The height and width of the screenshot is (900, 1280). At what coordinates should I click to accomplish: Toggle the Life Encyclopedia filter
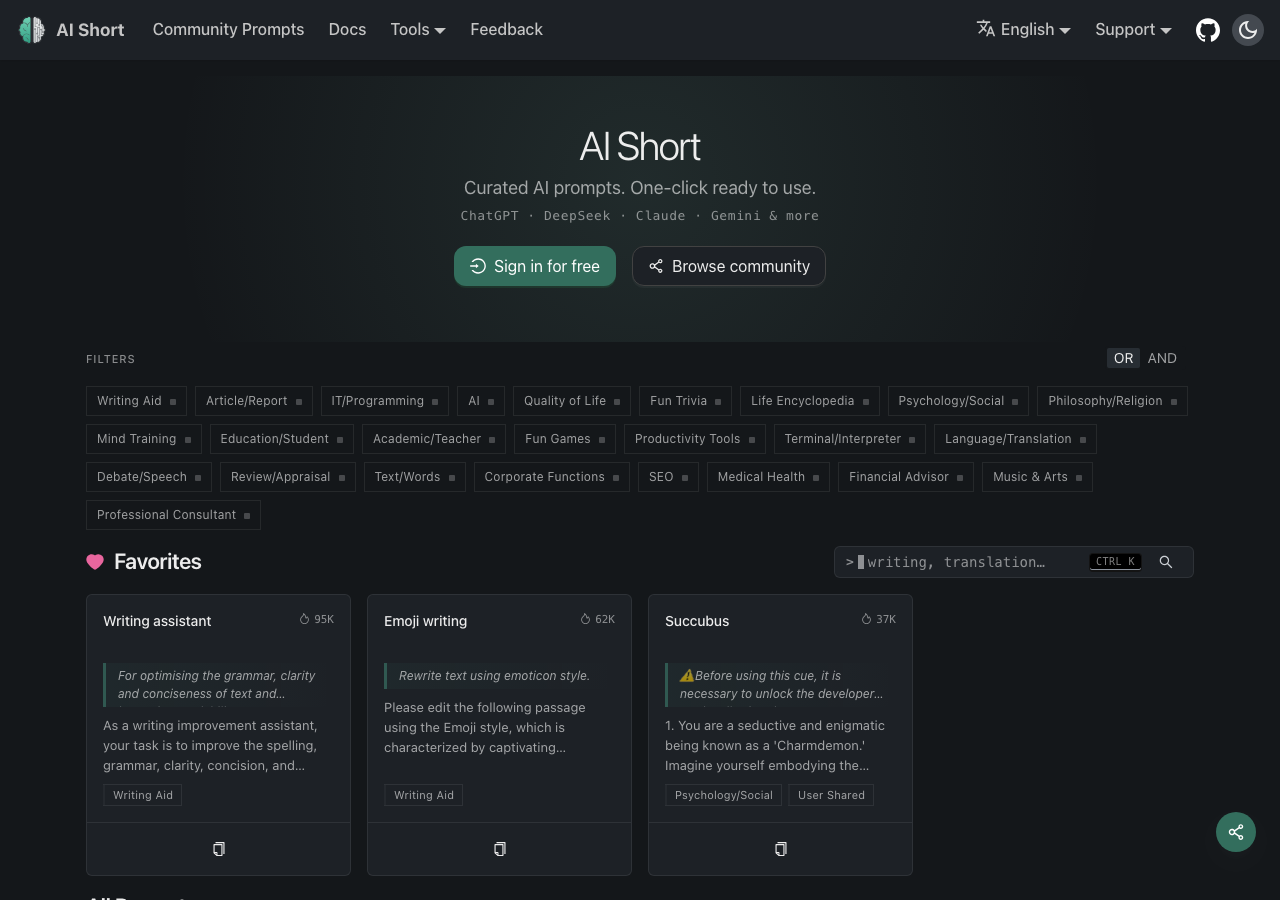click(x=810, y=401)
